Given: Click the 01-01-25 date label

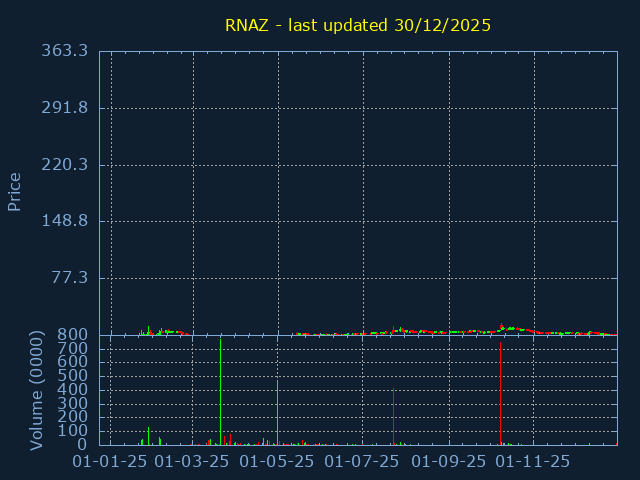Looking at the screenshot, I should (x=111, y=462).
